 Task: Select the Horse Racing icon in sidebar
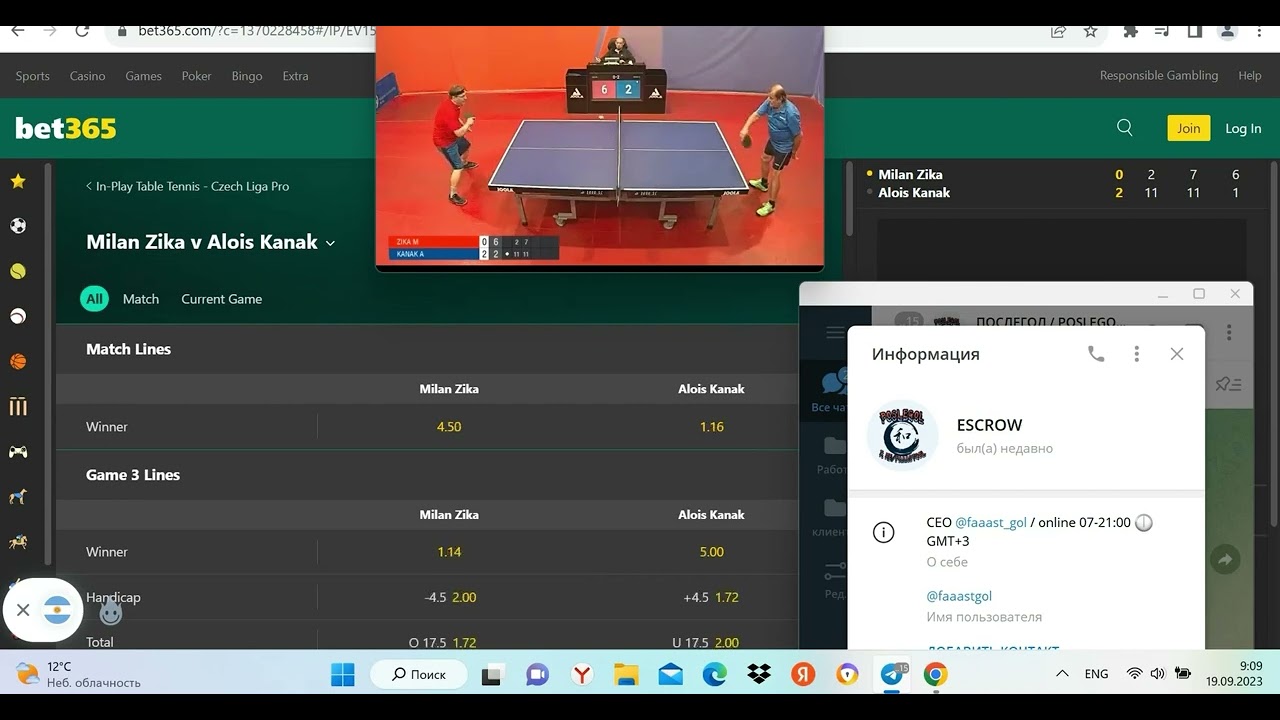click(18, 542)
